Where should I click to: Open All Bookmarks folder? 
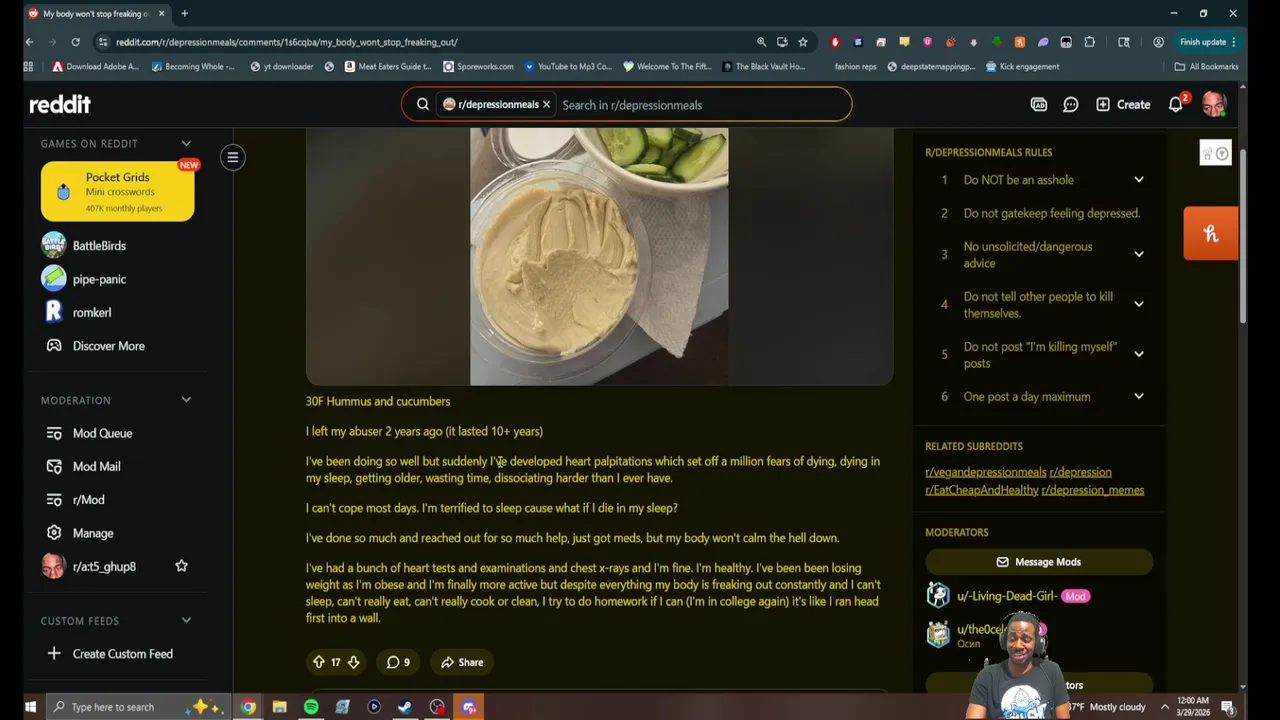[1207, 67]
